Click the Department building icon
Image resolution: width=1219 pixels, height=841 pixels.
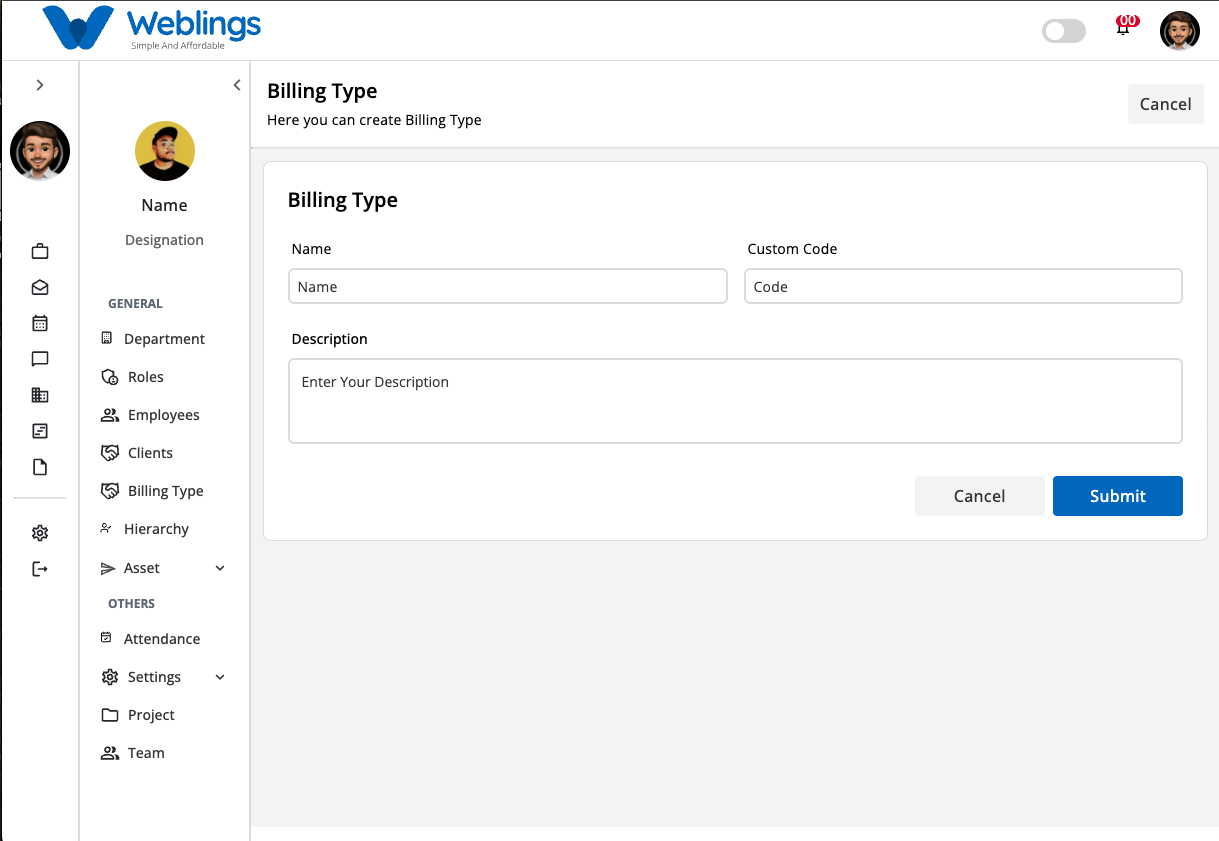click(107, 339)
